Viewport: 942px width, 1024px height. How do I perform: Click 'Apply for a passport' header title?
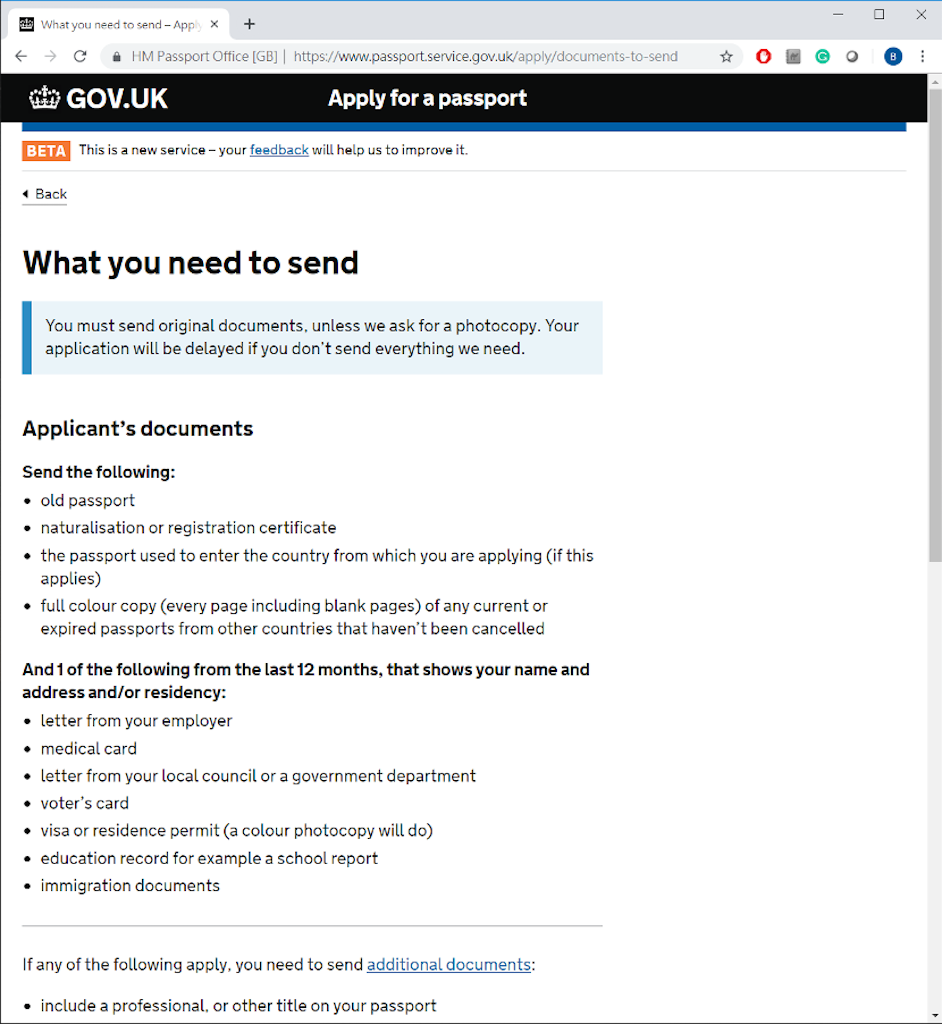[x=427, y=98]
